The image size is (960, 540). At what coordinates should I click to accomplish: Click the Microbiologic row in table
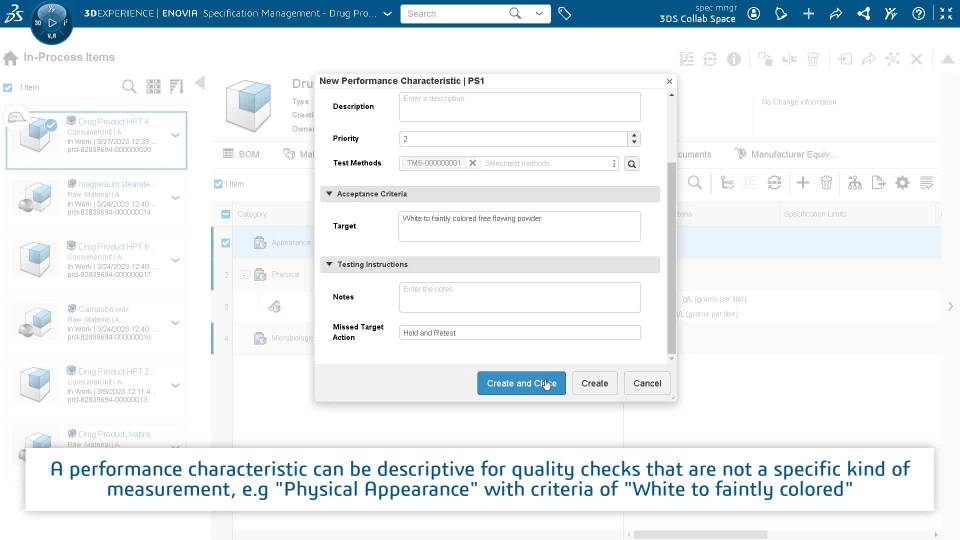click(x=292, y=338)
